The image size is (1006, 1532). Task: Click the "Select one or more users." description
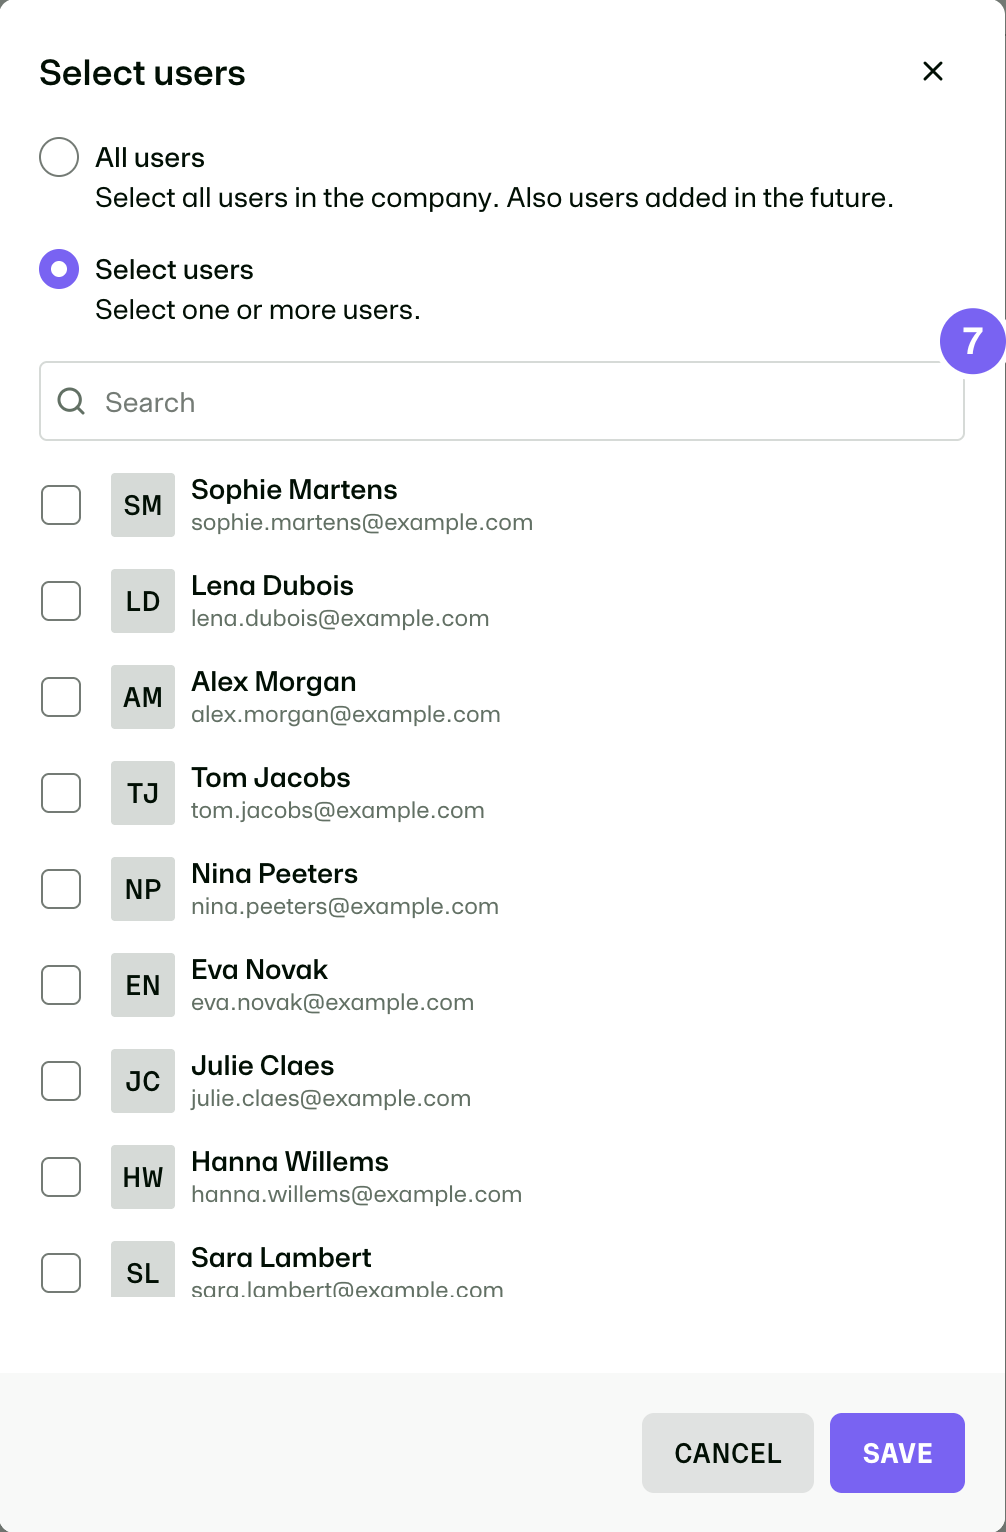258,310
